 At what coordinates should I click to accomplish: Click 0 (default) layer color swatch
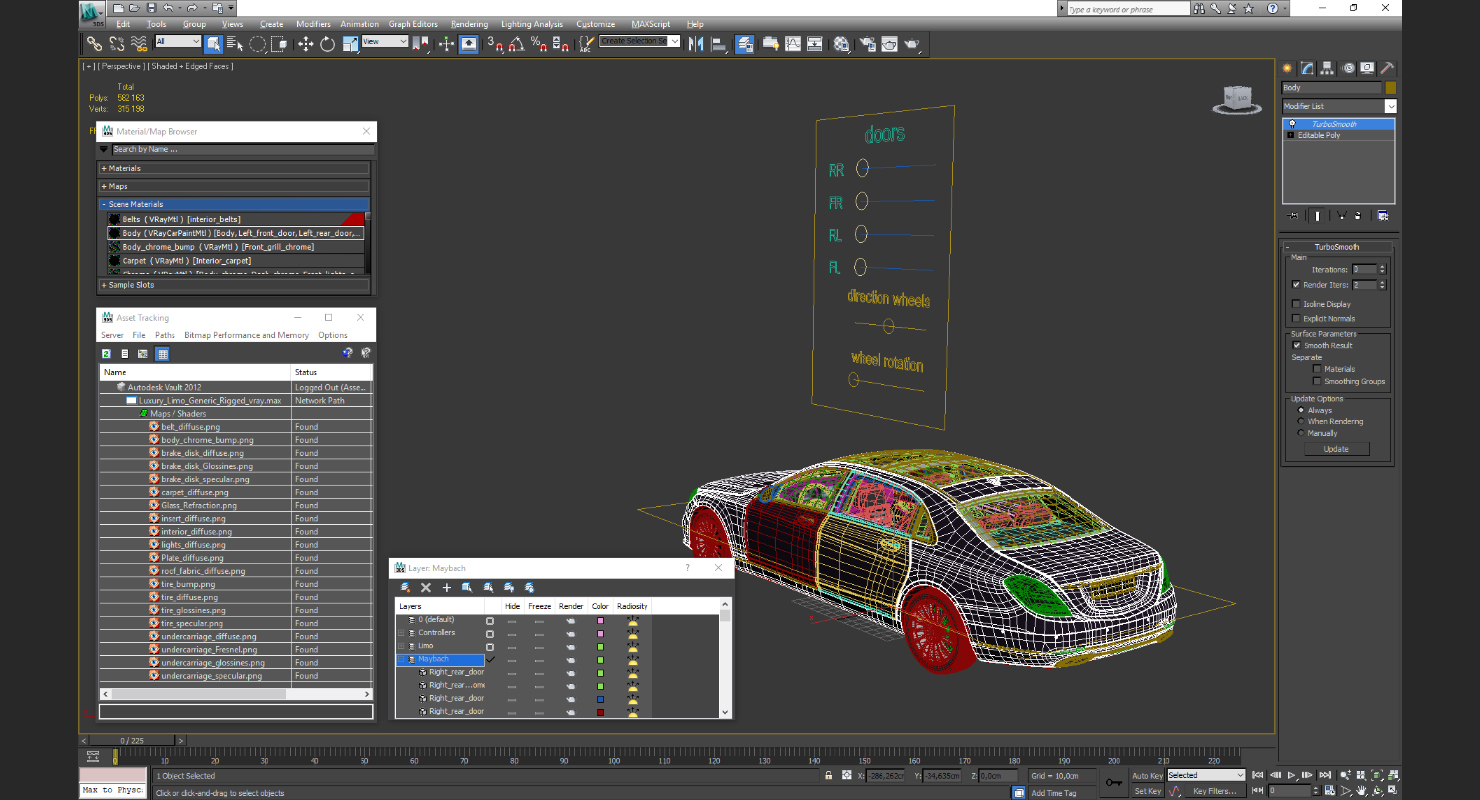point(600,620)
